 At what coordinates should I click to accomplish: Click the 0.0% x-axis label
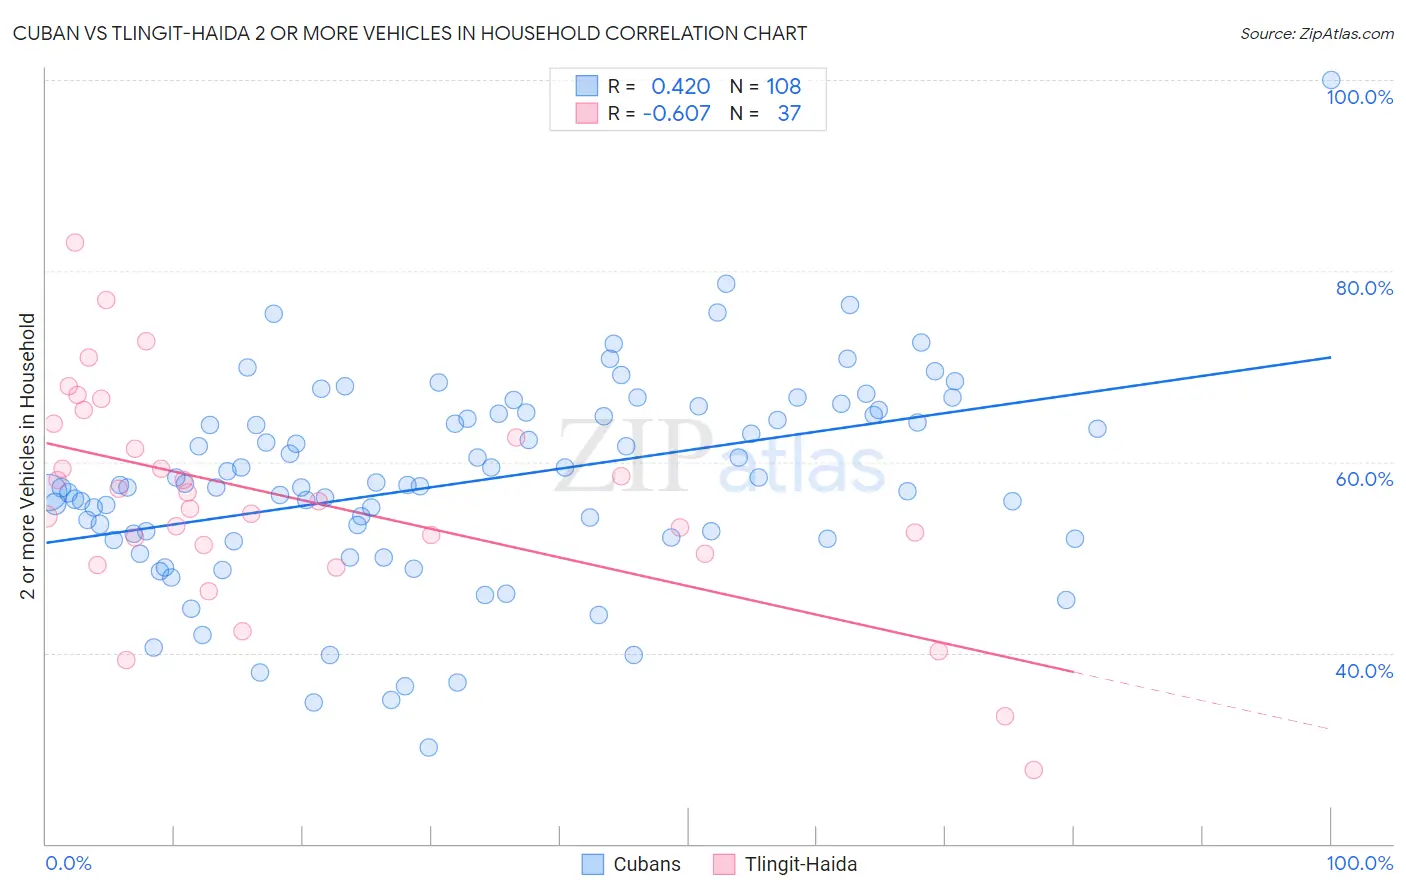69,863
